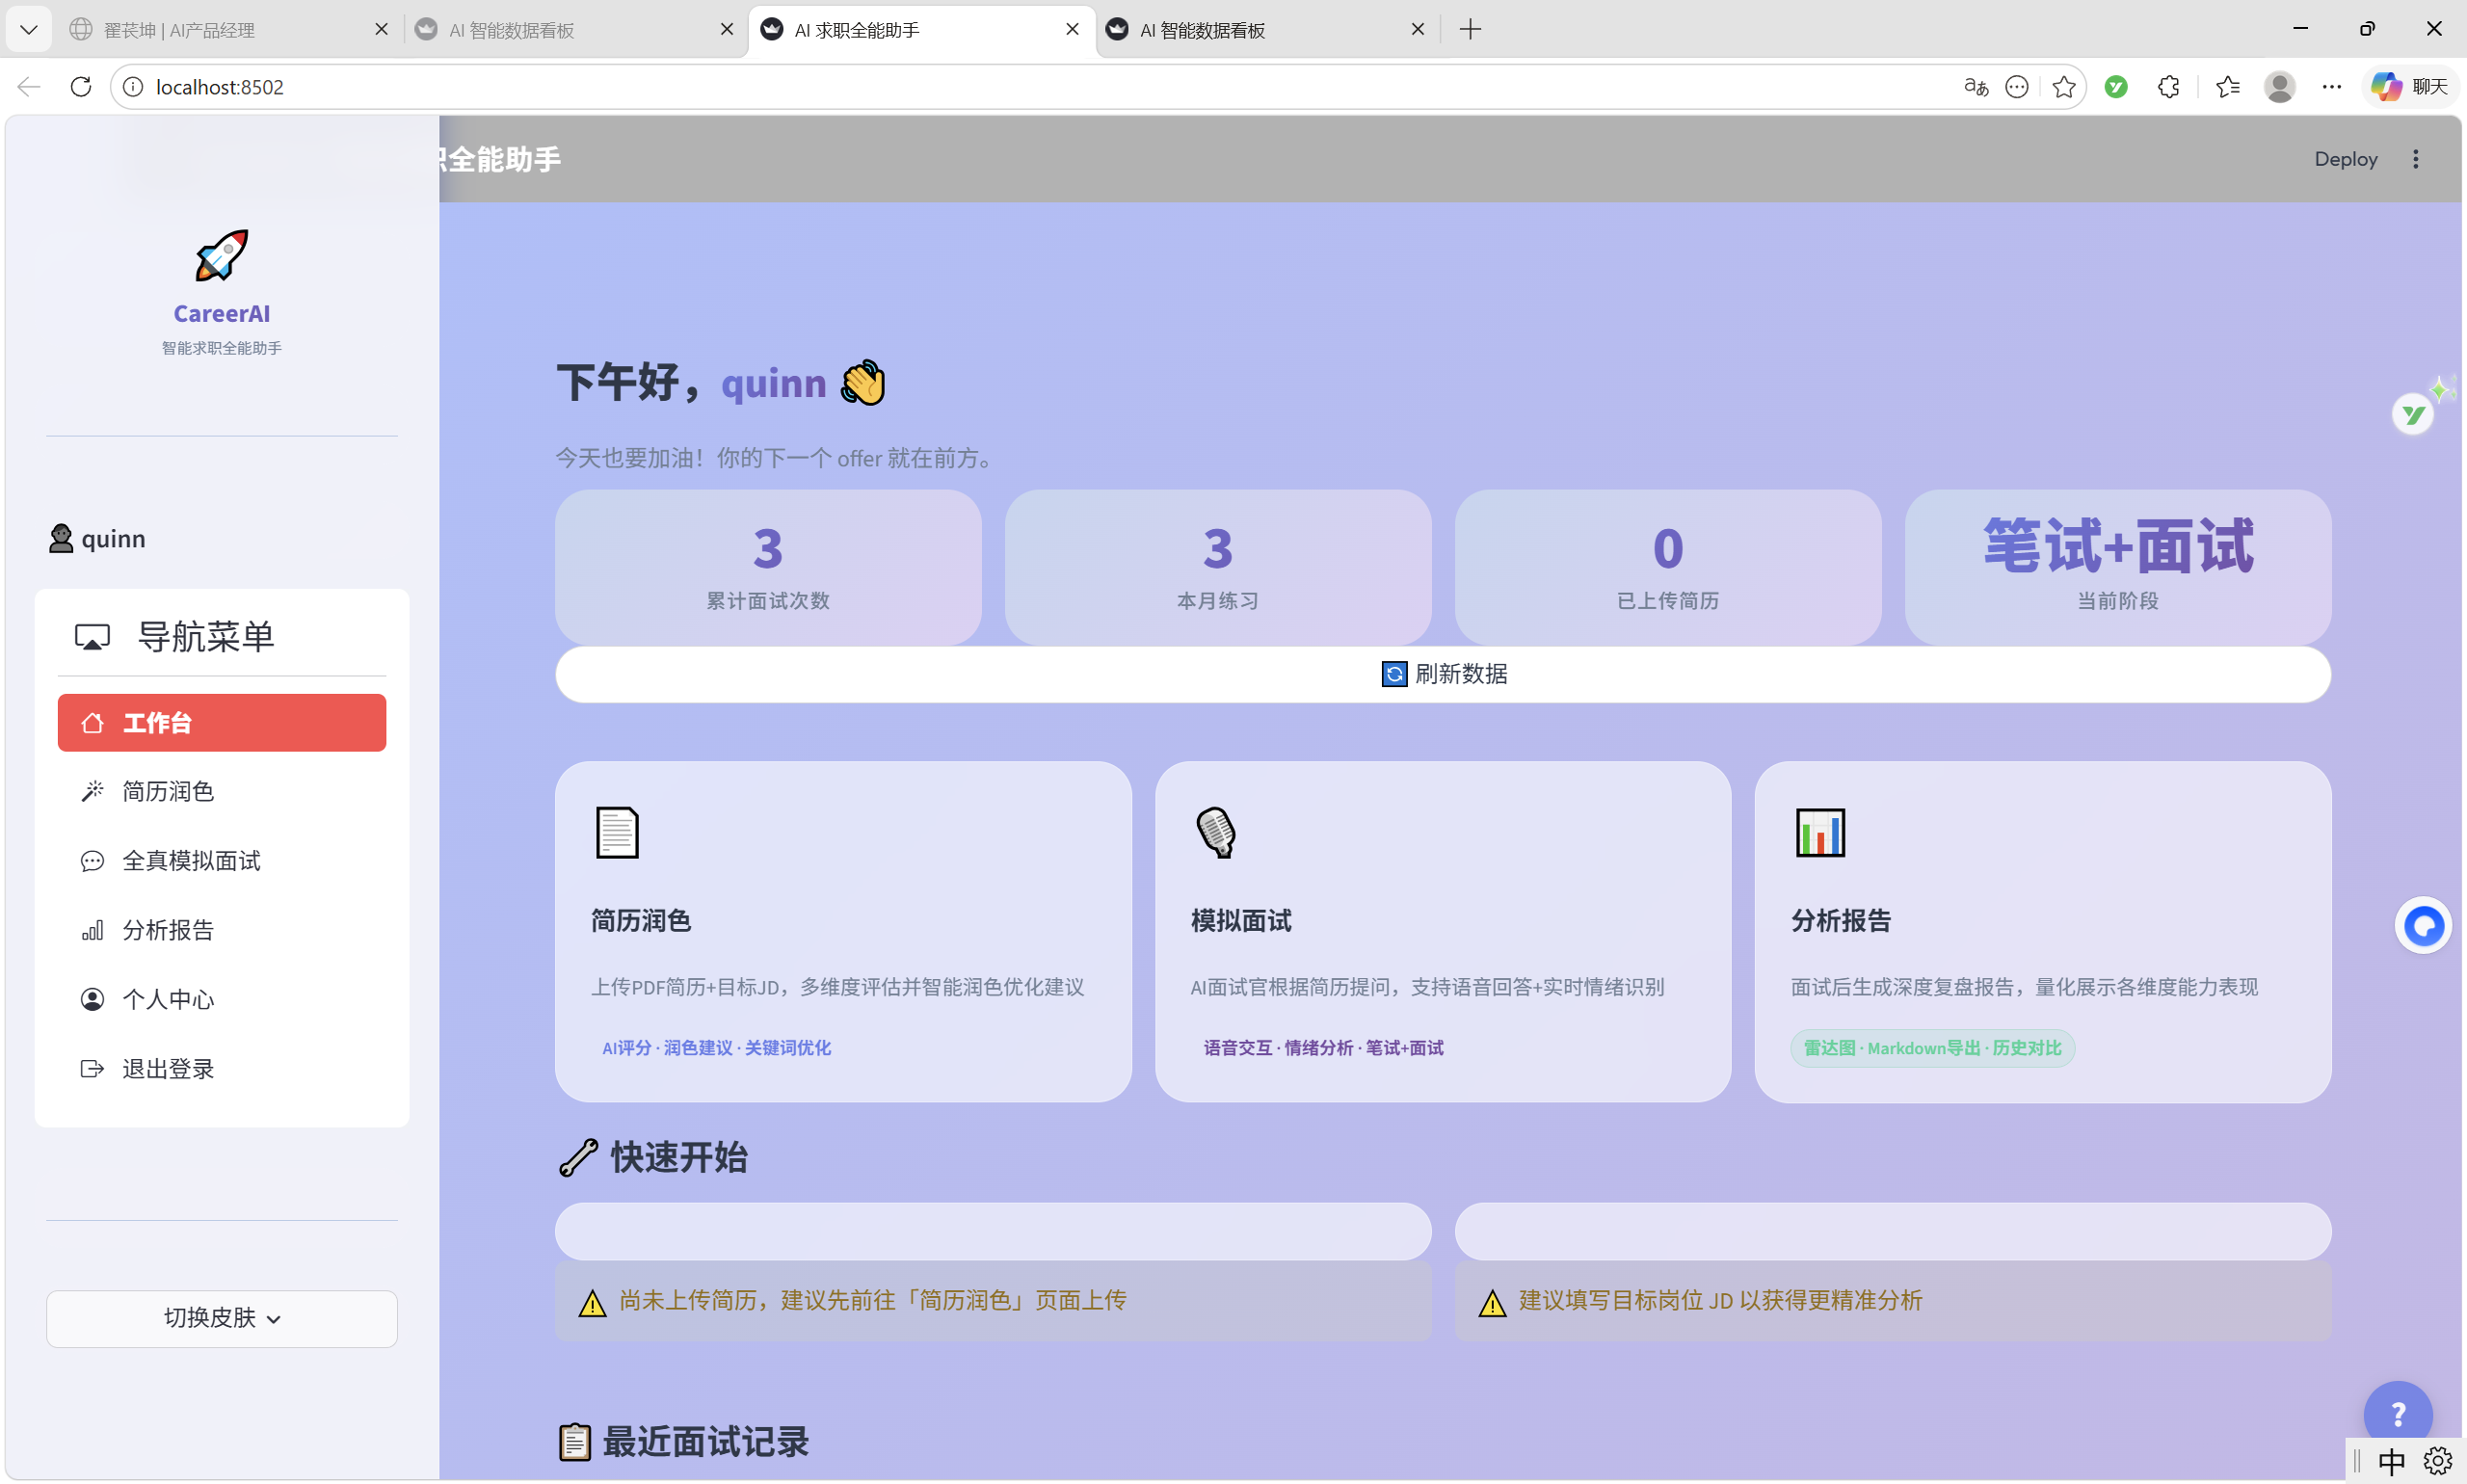Open the browser tab search chevron

(x=28, y=29)
